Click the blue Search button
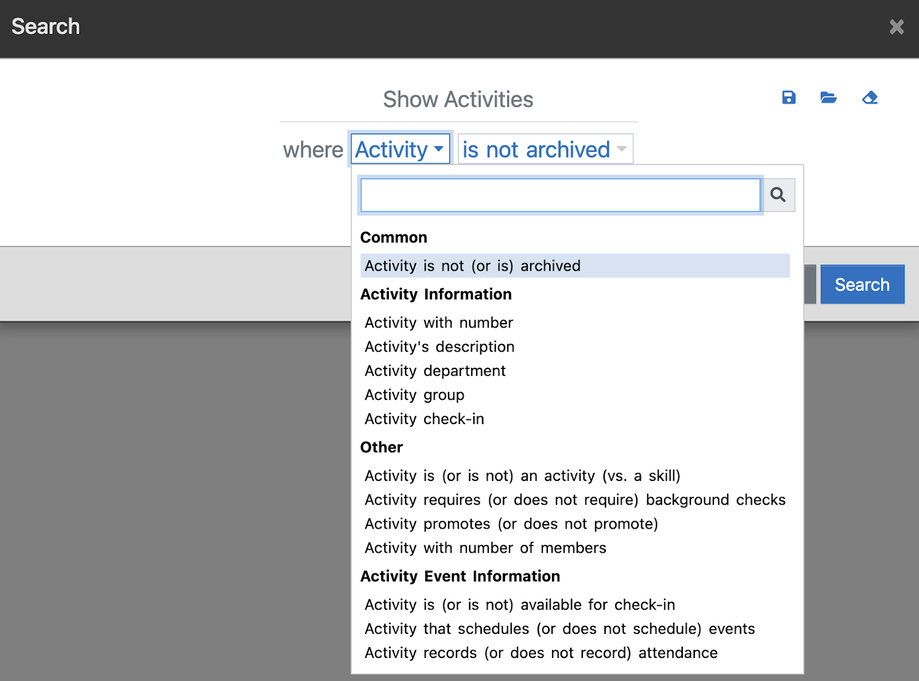 coord(862,284)
